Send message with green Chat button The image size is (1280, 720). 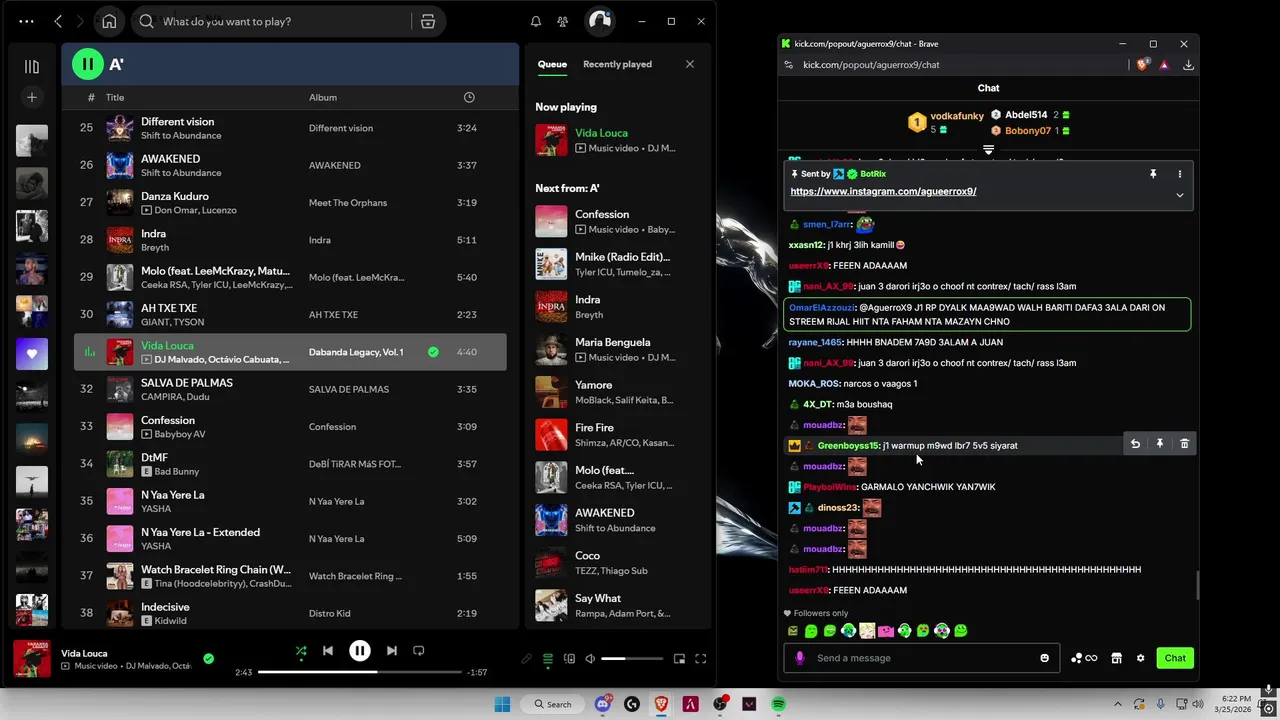coord(1175,658)
